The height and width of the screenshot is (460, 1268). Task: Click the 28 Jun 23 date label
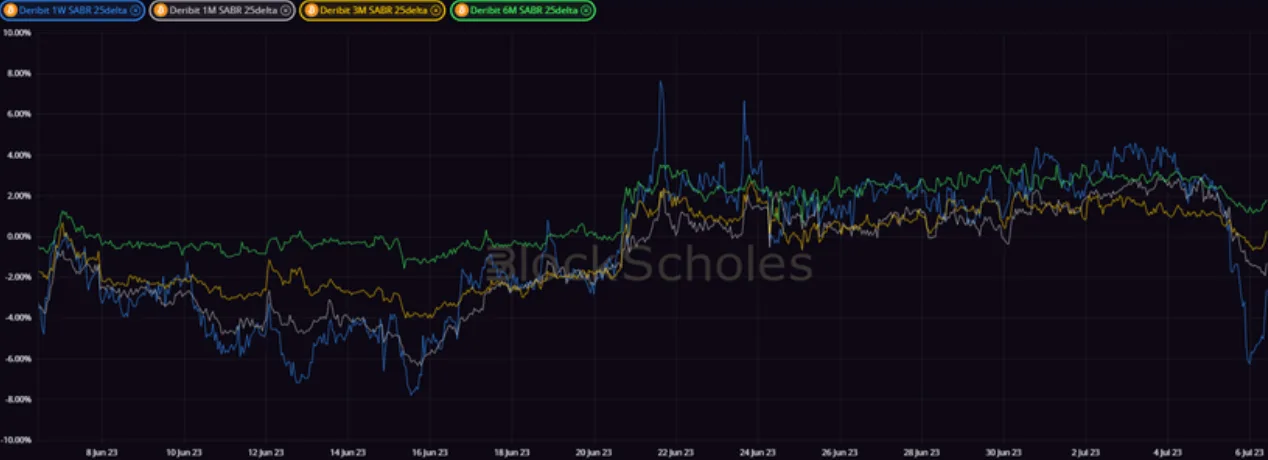tap(924, 451)
